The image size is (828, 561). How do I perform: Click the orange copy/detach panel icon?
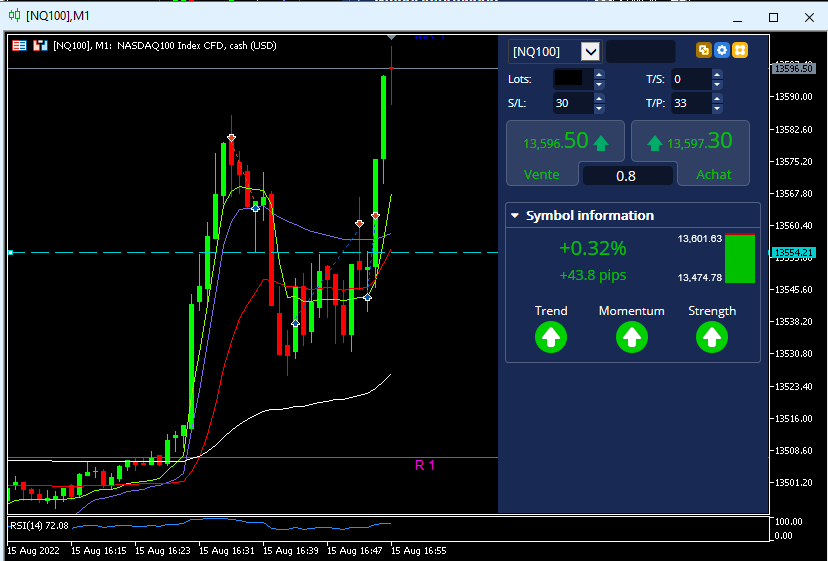click(x=703, y=50)
